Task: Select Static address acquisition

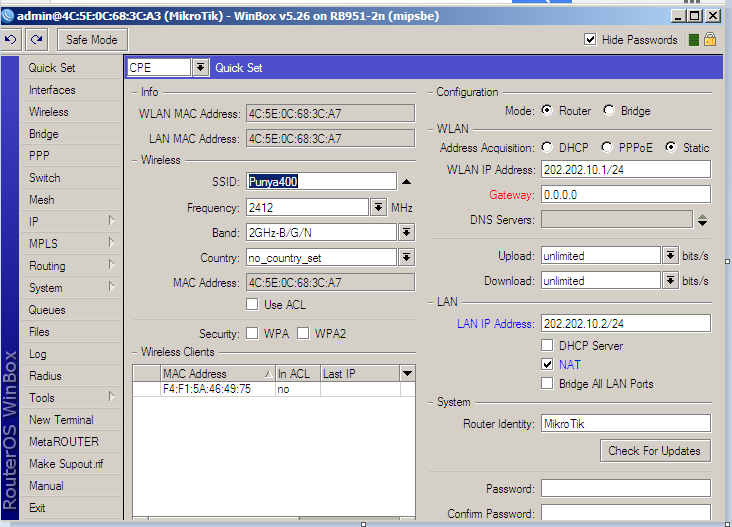Action: (671, 147)
